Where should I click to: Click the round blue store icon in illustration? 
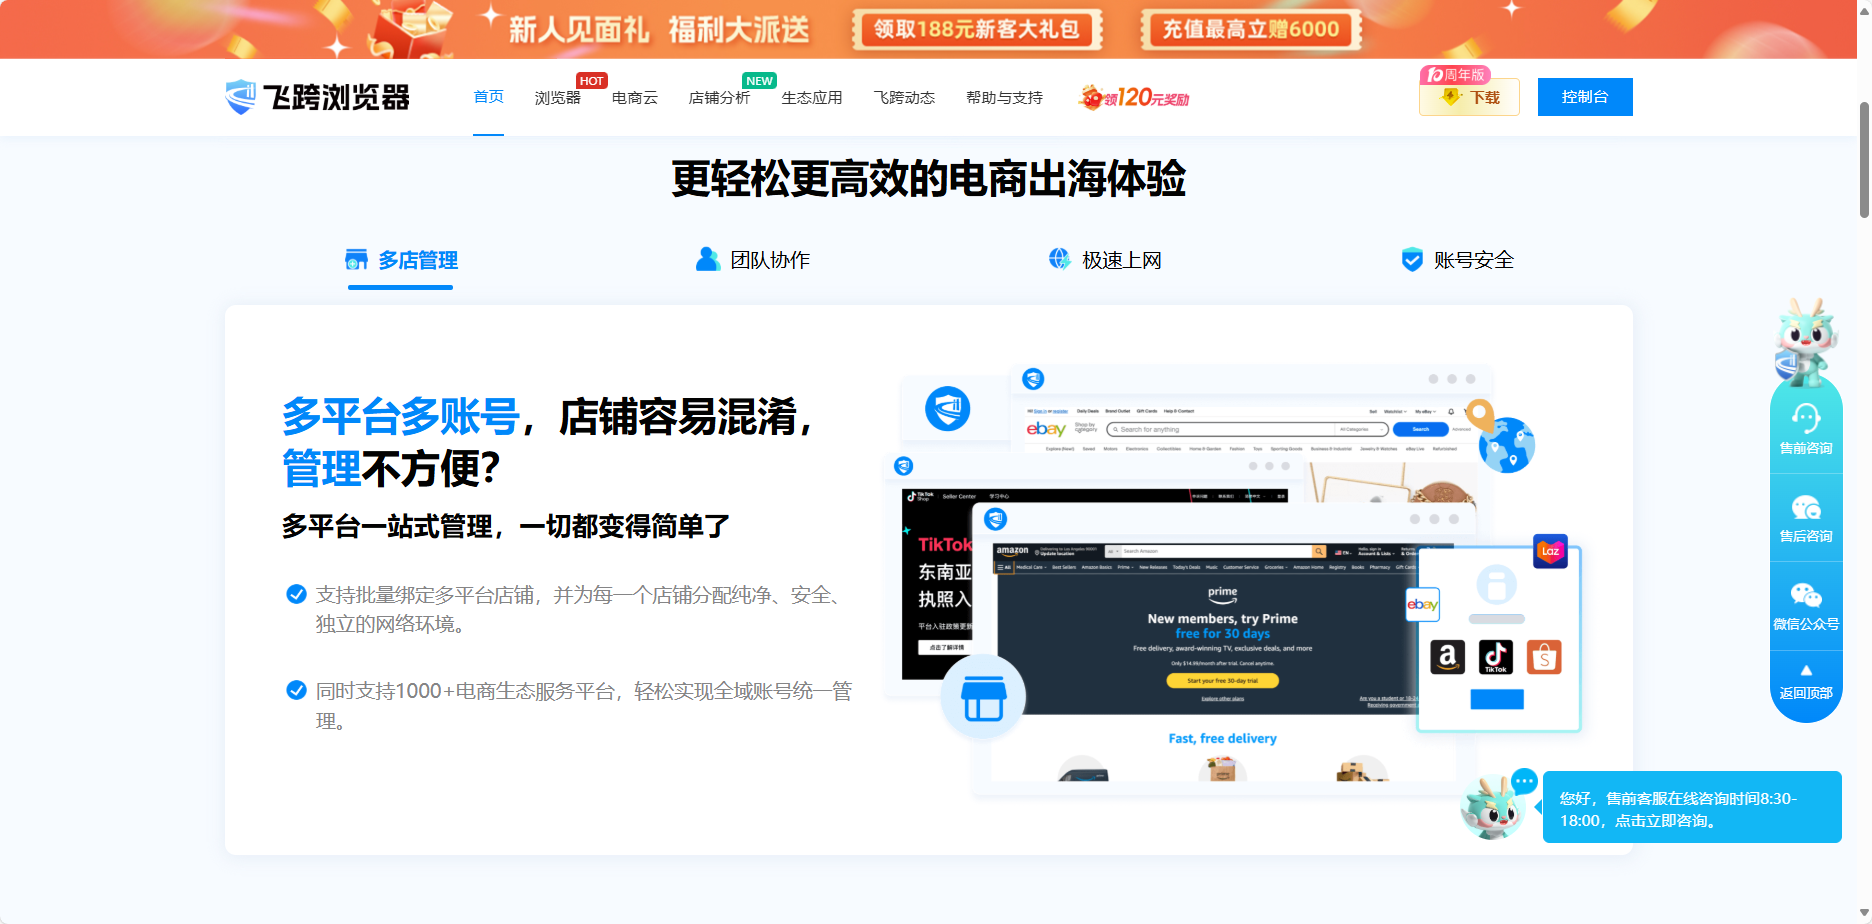click(983, 697)
